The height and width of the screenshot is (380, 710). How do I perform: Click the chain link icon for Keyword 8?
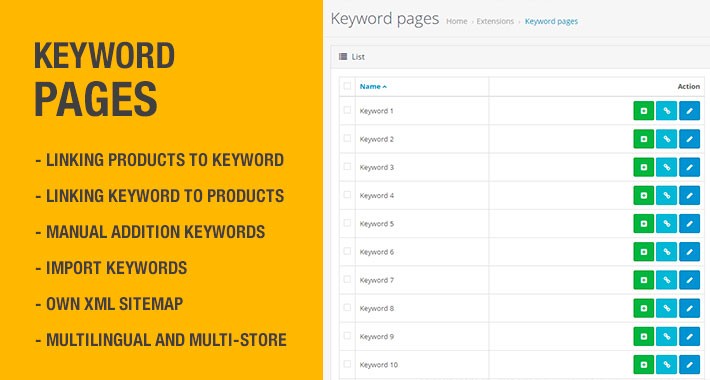click(x=667, y=308)
